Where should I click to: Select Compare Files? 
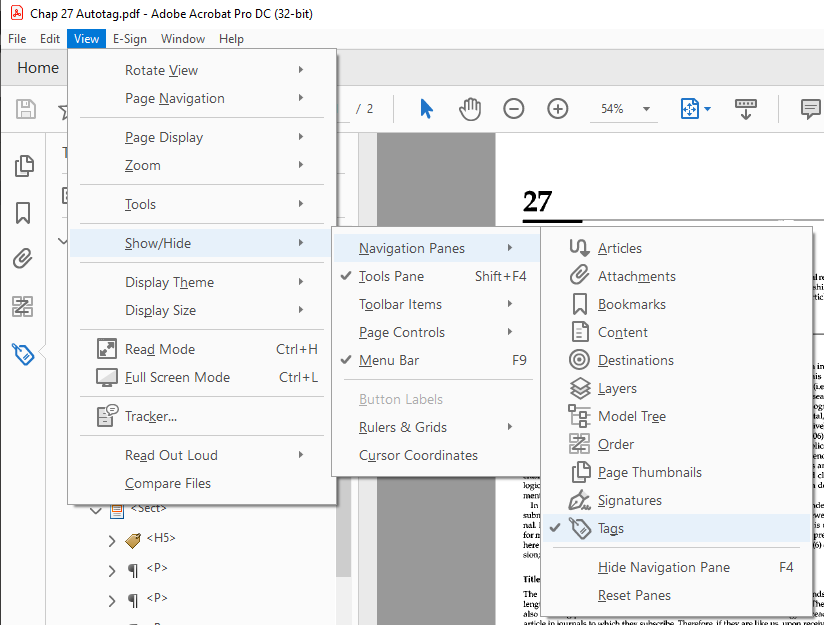[x=202, y=483]
